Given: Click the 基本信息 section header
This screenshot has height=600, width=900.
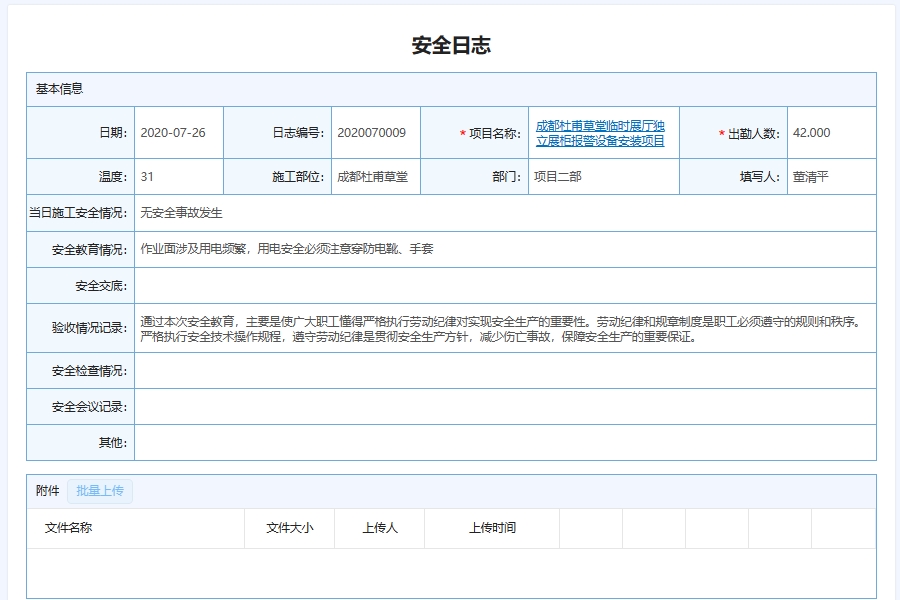Looking at the screenshot, I should click(59, 89).
